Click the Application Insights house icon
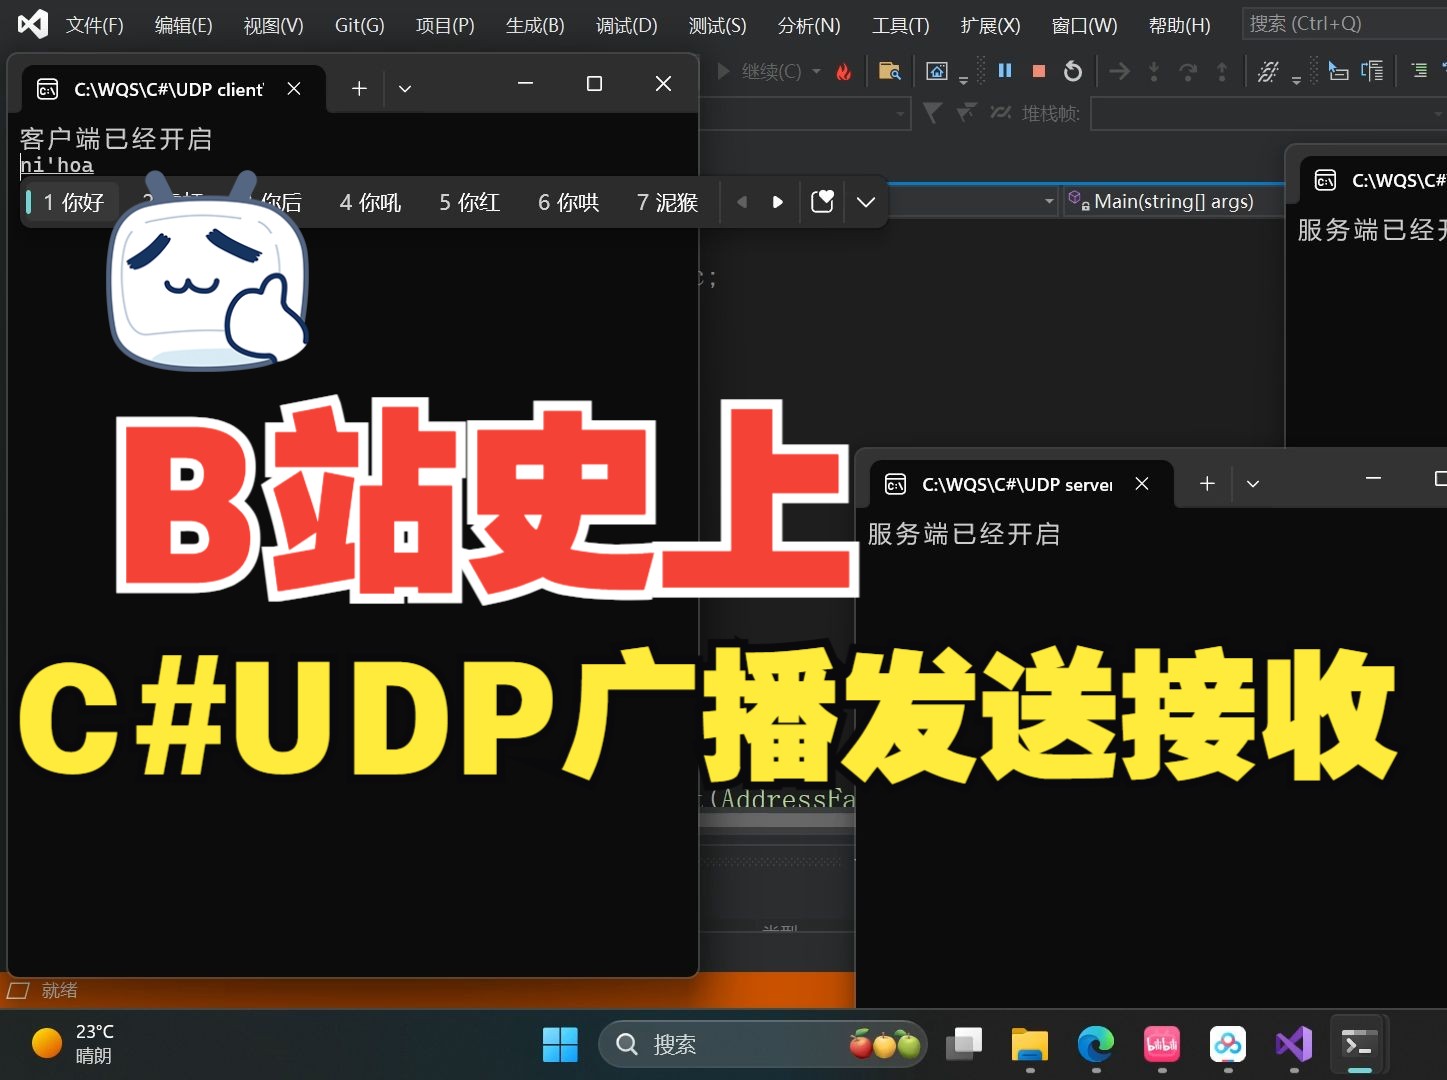The image size is (1447, 1080). point(937,71)
